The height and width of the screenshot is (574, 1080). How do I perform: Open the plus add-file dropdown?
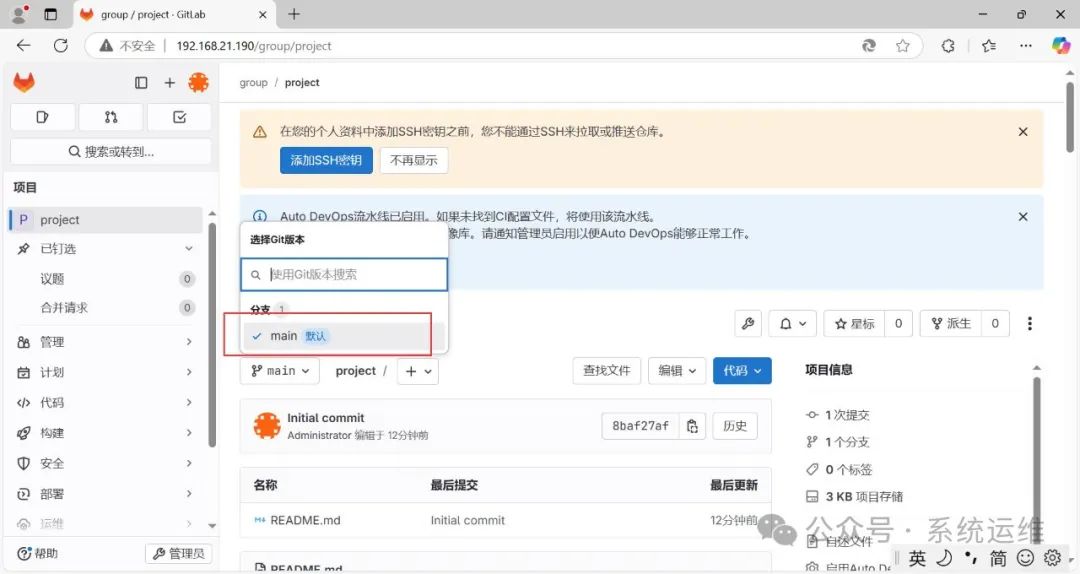click(418, 371)
